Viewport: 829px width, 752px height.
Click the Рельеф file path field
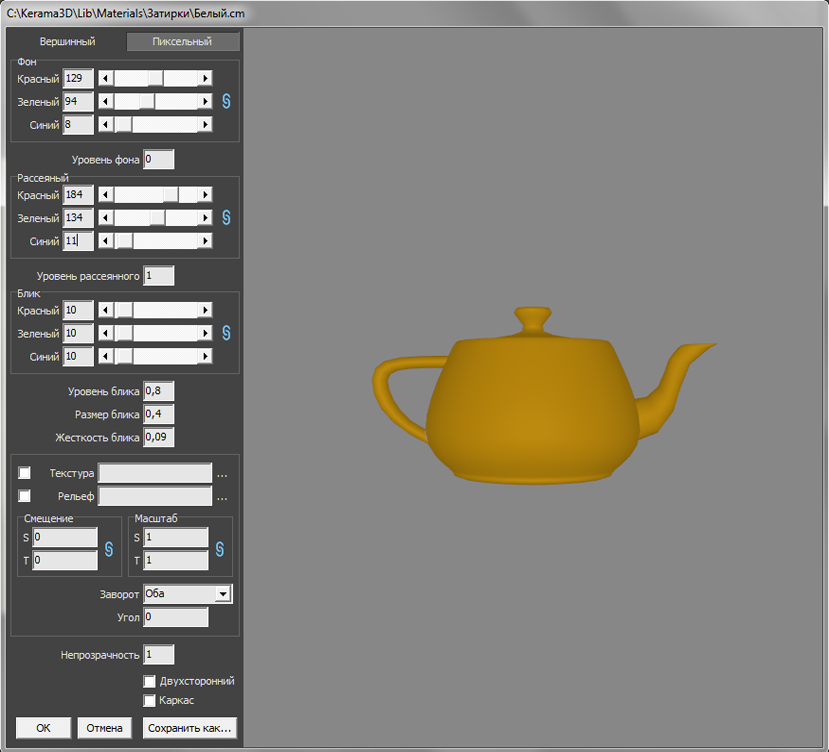pos(155,496)
